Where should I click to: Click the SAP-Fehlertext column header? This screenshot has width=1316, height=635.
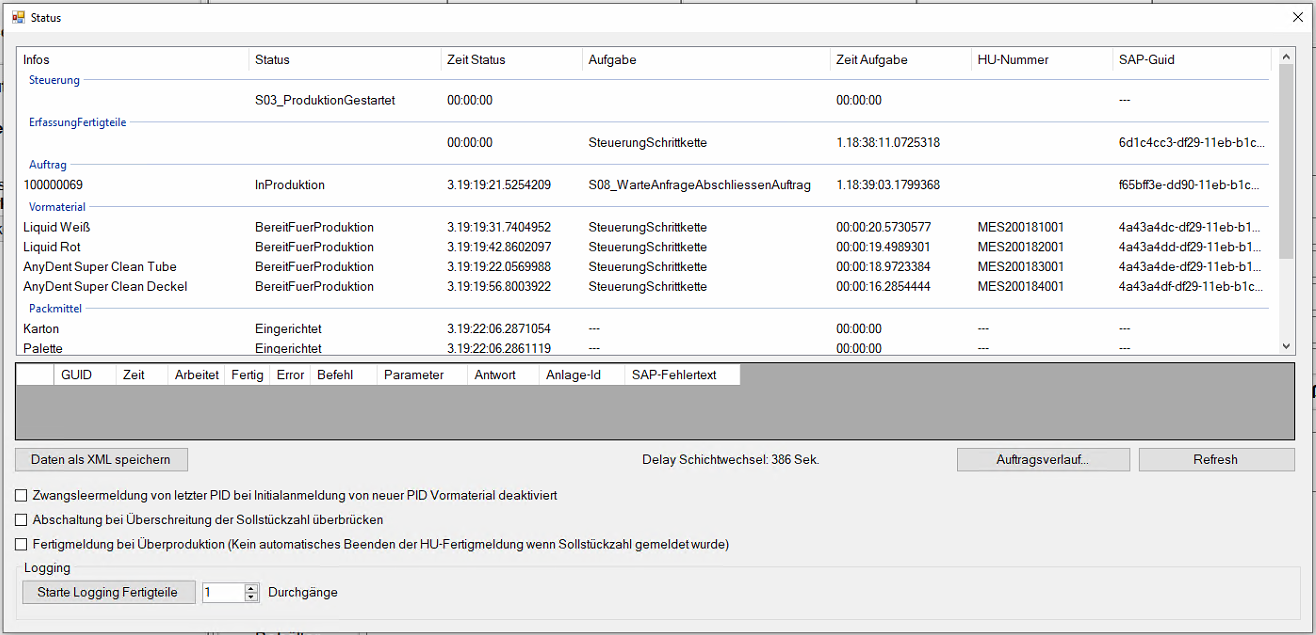coord(674,375)
